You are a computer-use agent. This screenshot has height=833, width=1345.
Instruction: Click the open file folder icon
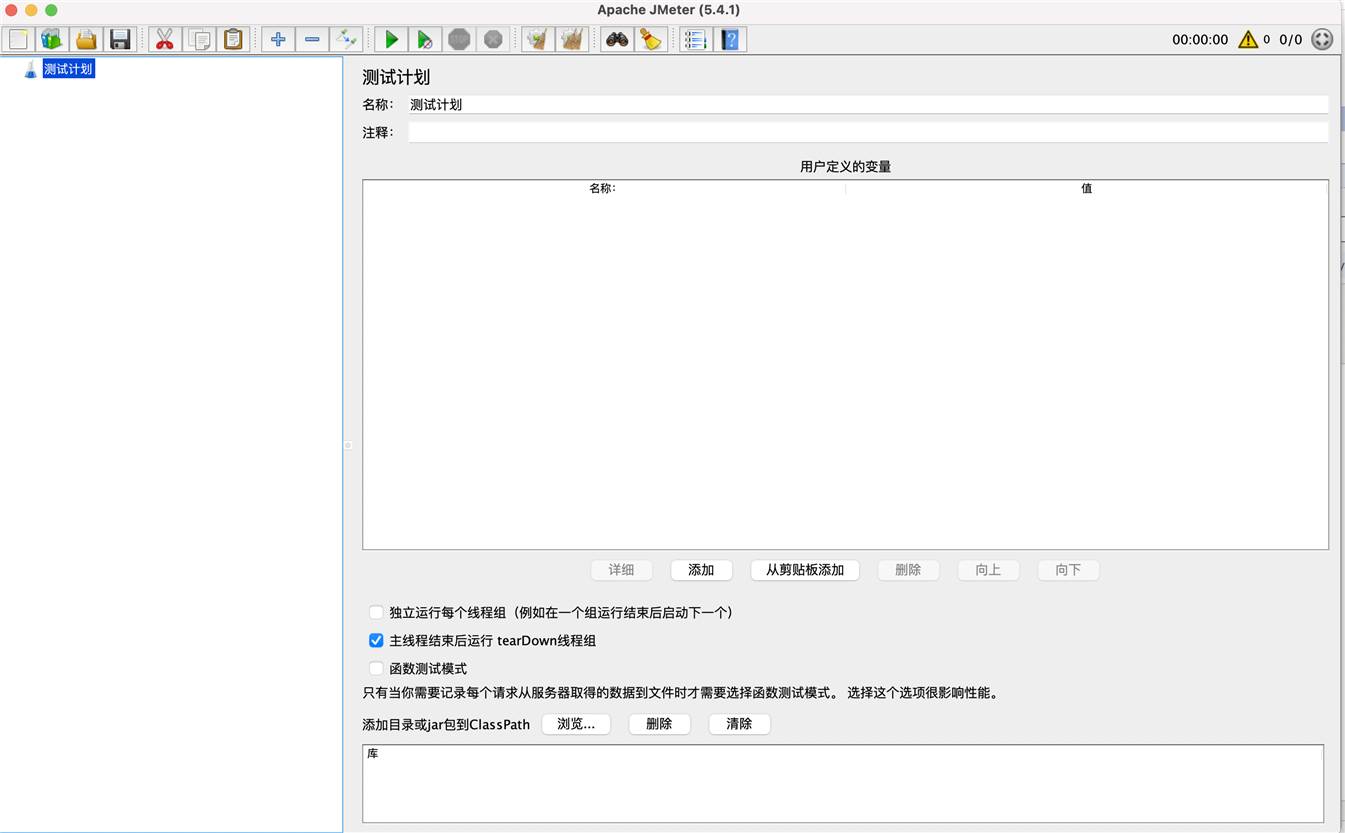tap(86, 39)
